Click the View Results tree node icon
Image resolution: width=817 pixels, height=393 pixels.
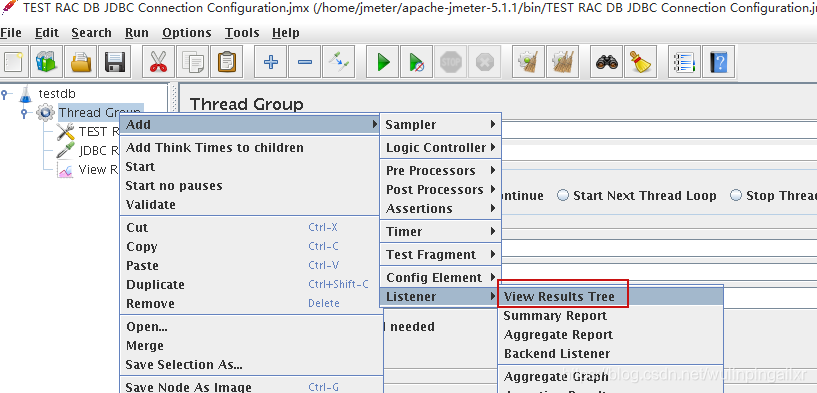66,170
